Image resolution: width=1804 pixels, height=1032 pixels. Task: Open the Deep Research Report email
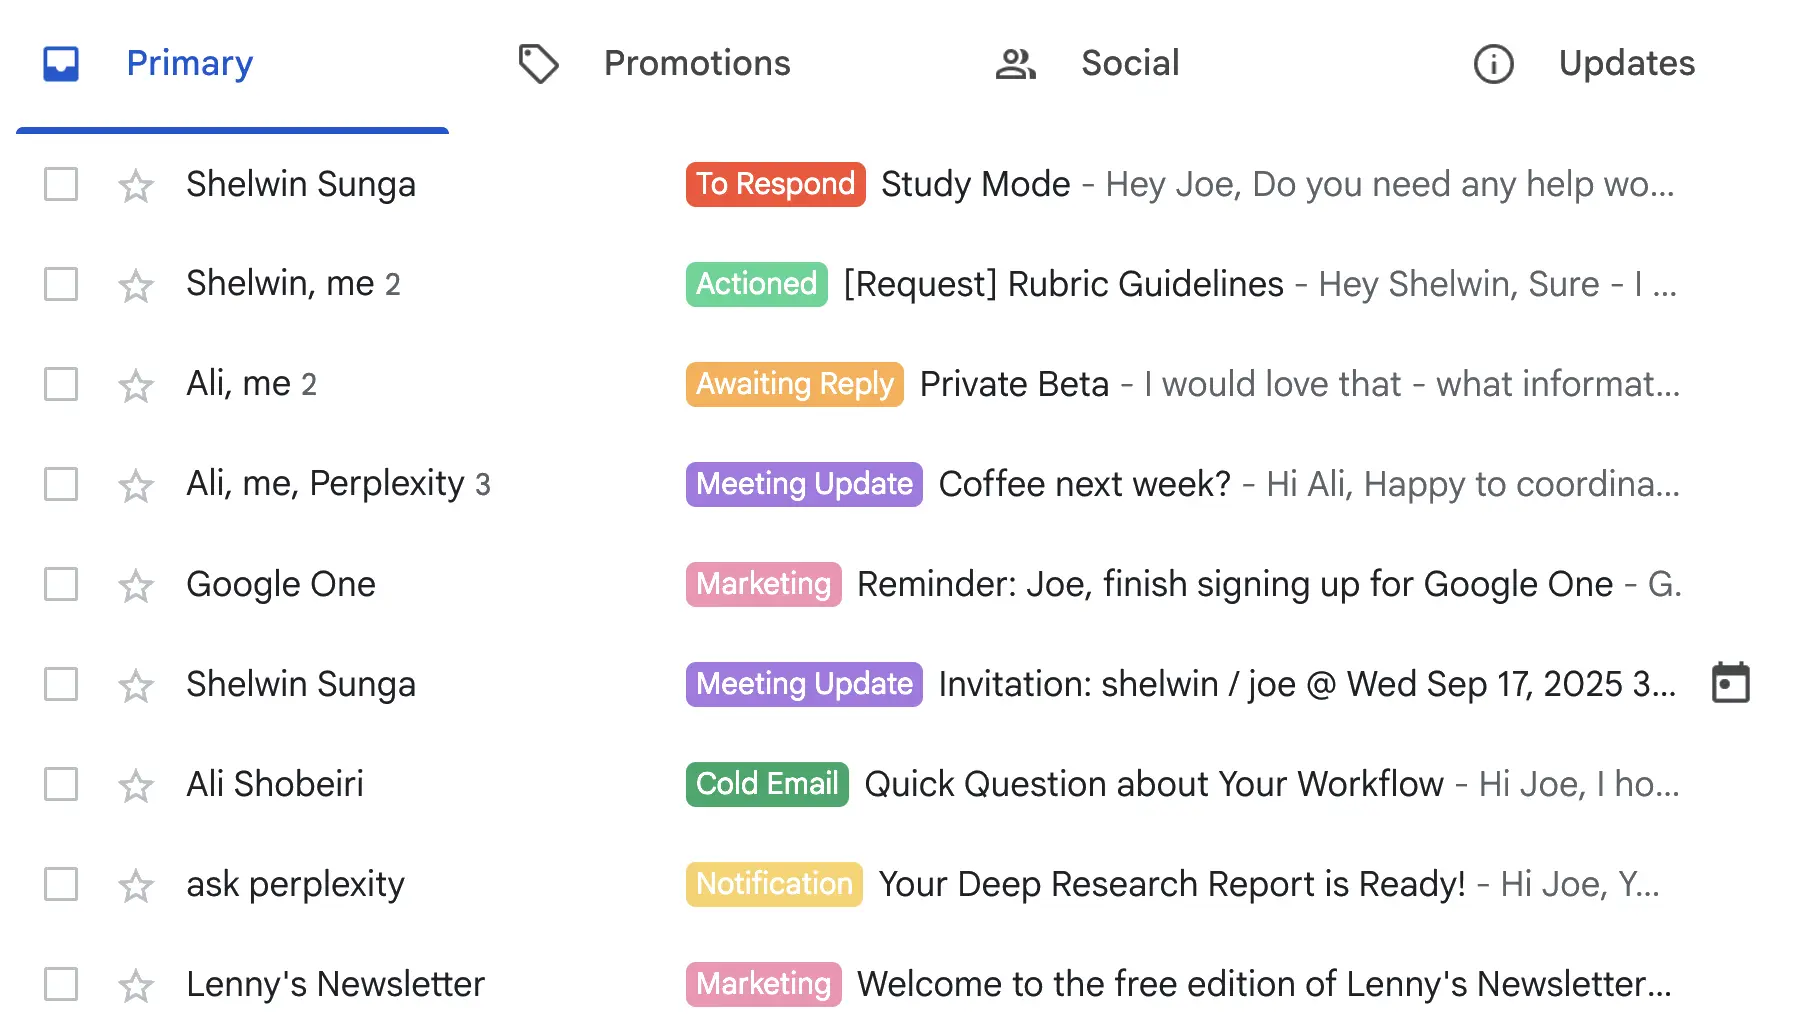pyautogui.click(x=1170, y=884)
